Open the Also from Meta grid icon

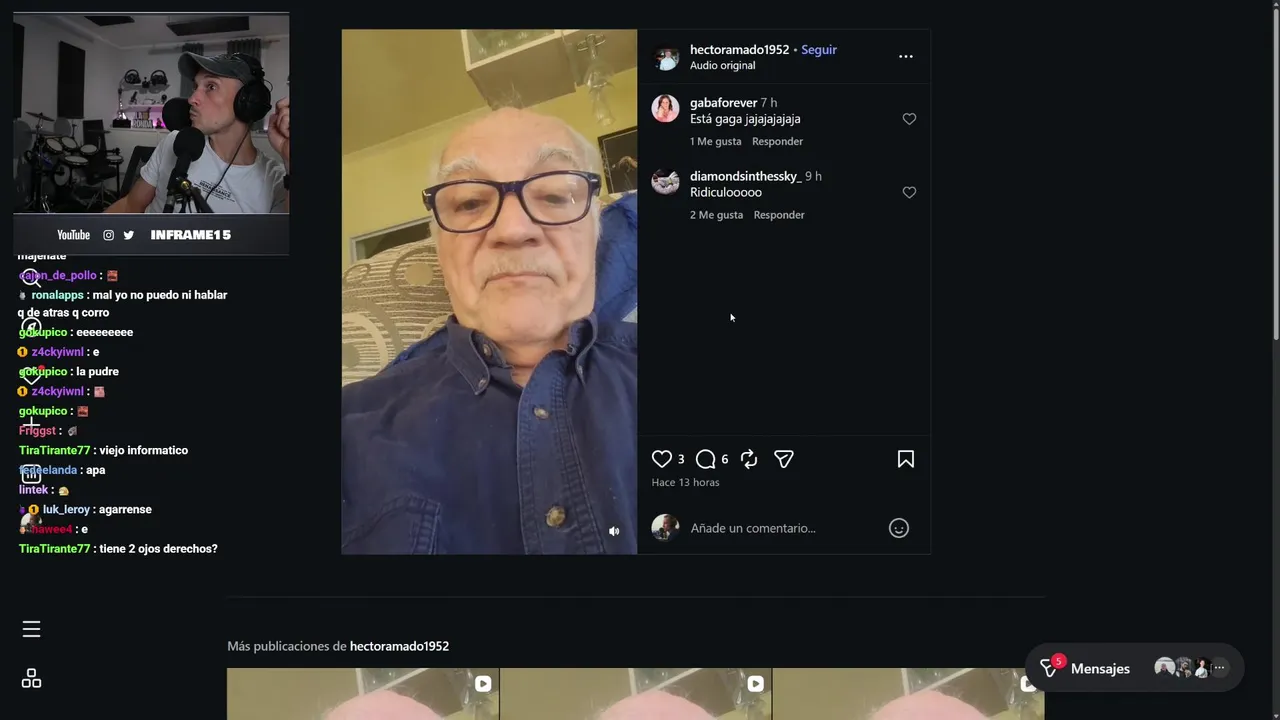[31, 679]
